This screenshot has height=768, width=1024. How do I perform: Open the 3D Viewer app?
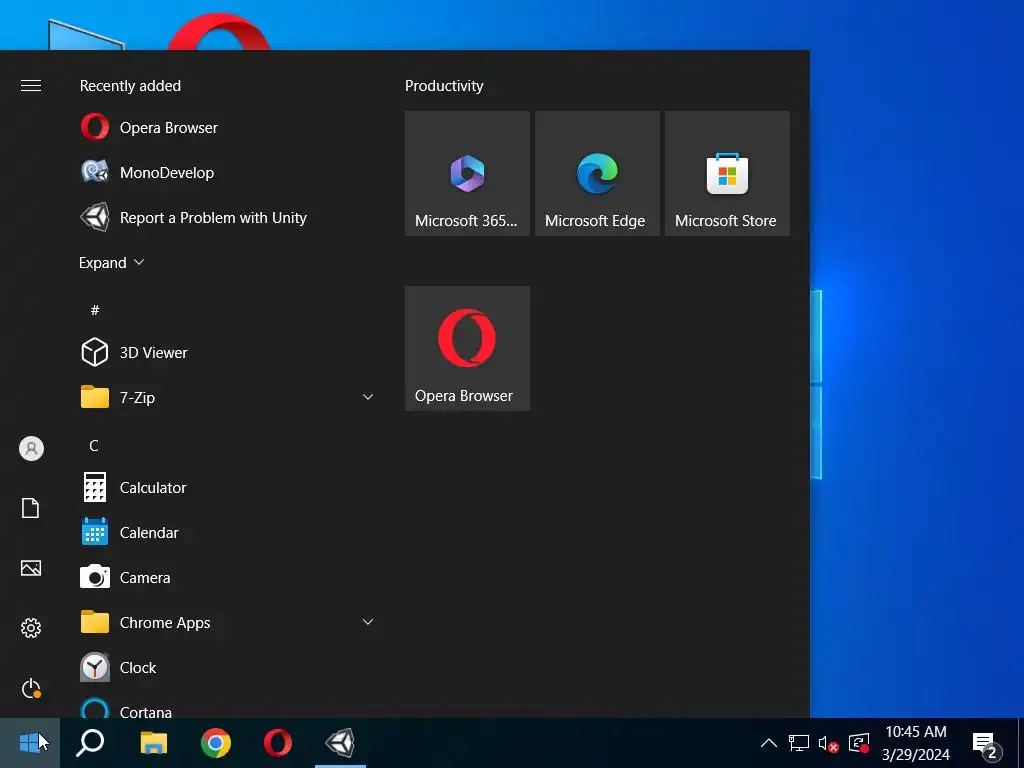225,353
